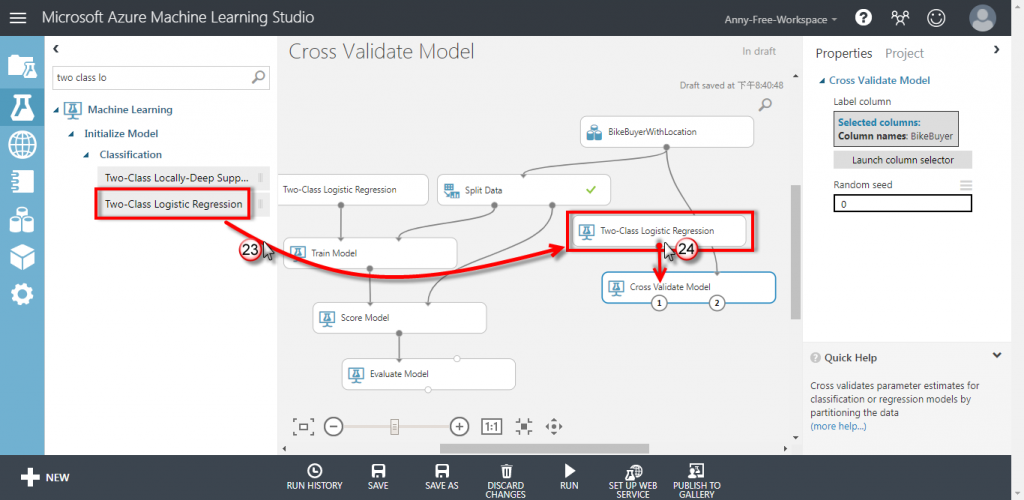Screen dimensions: 1024x500
Task: Click the Cross Validate Model experiment title
Action: tap(381, 52)
